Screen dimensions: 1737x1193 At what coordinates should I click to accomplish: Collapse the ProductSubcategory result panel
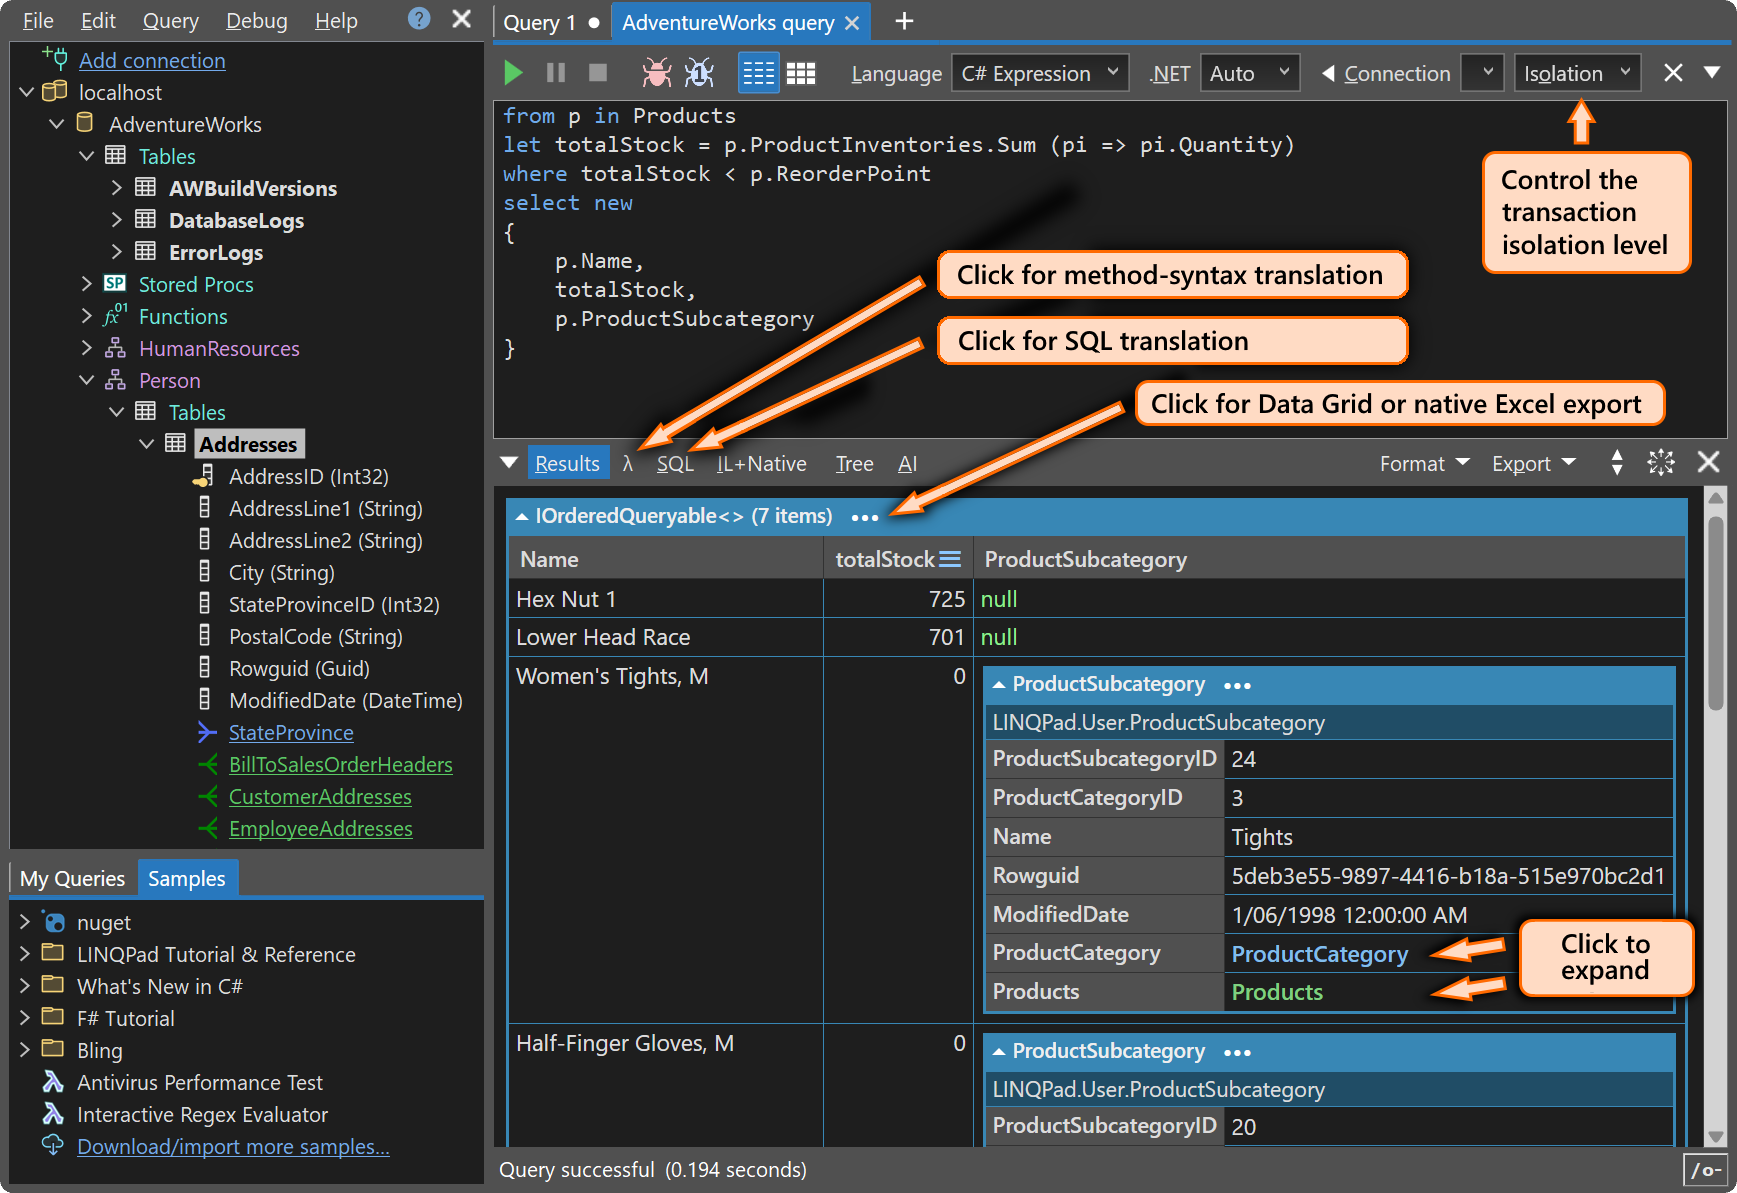pyautogui.click(x=997, y=684)
